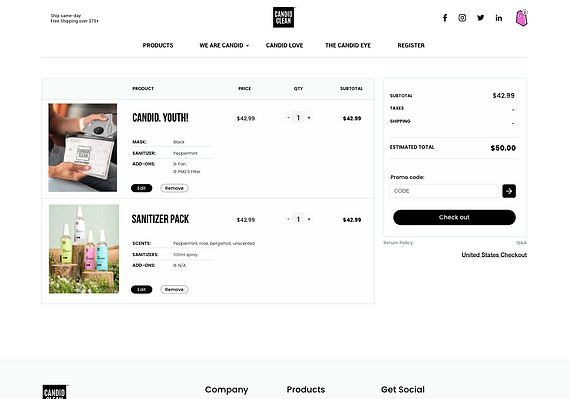
Task: Click the Candid. Youth! product title
Action: 160,118
